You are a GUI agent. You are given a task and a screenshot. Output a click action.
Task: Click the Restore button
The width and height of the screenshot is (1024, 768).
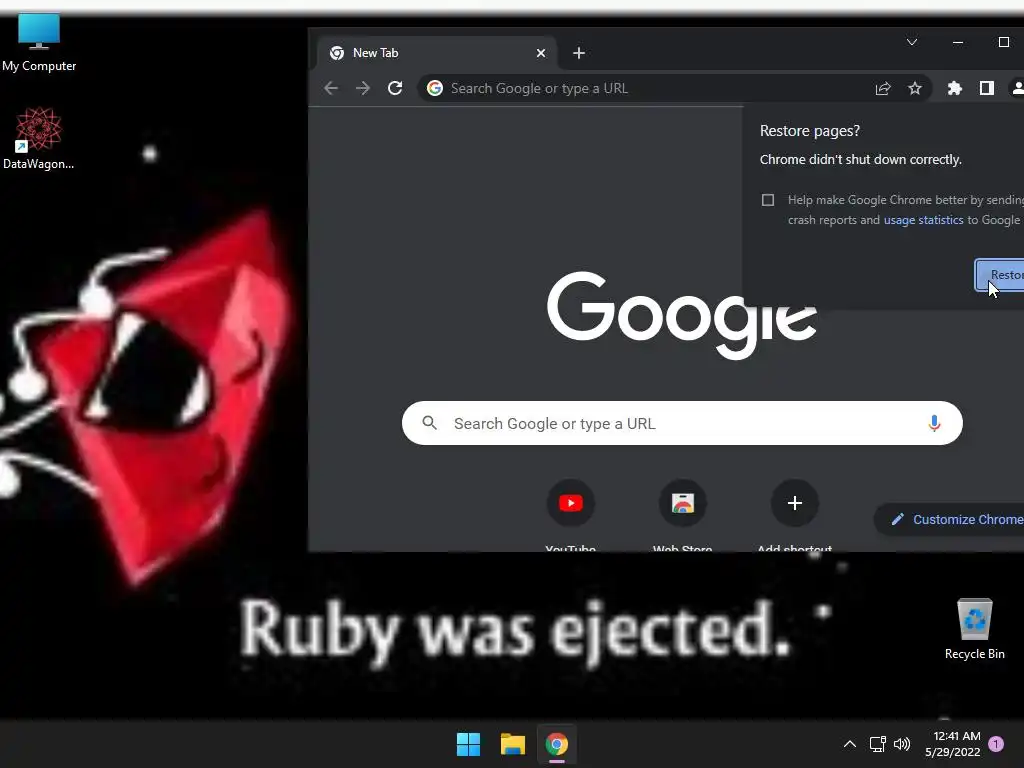pyautogui.click(x=999, y=275)
